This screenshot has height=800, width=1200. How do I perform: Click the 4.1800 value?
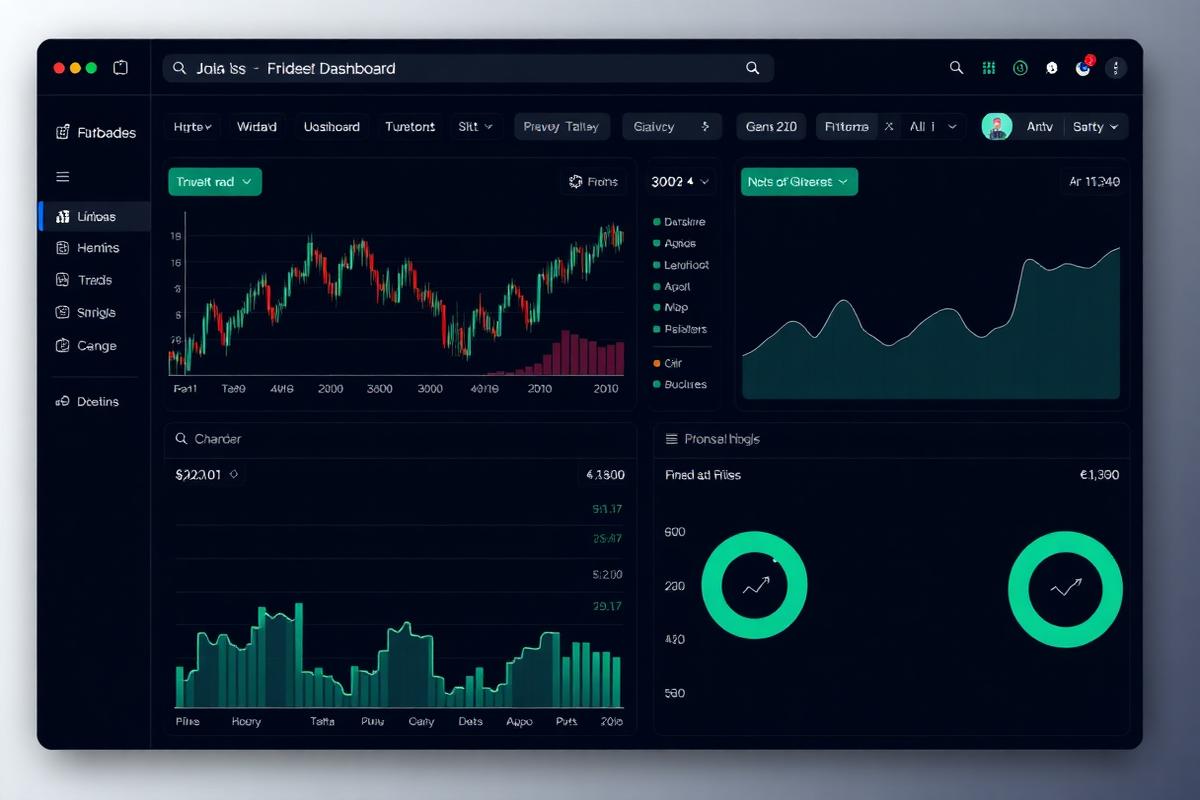(x=605, y=475)
